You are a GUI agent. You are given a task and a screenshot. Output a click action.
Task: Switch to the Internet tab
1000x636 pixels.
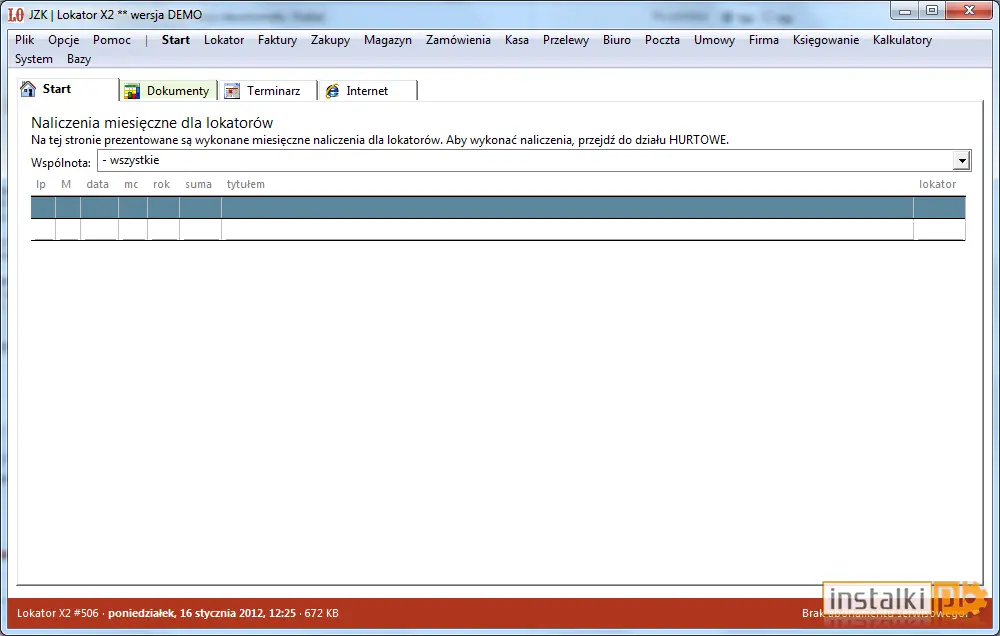pyautogui.click(x=368, y=91)
